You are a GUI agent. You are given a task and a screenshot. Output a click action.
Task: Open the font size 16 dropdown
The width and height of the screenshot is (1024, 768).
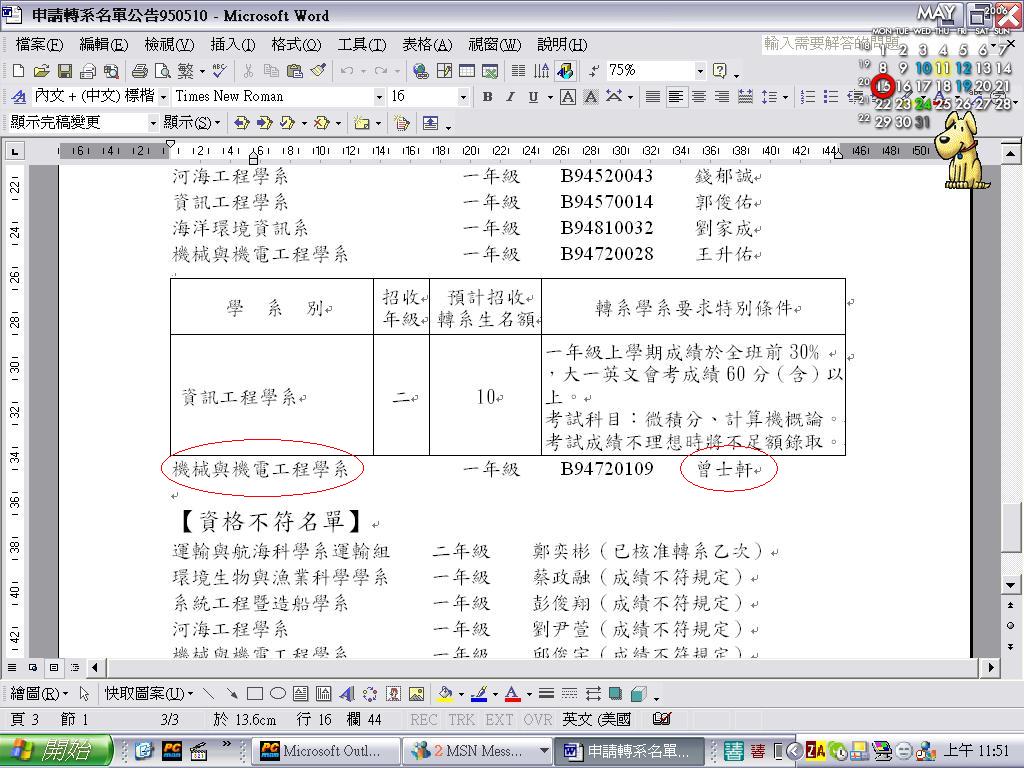(463, 97)
